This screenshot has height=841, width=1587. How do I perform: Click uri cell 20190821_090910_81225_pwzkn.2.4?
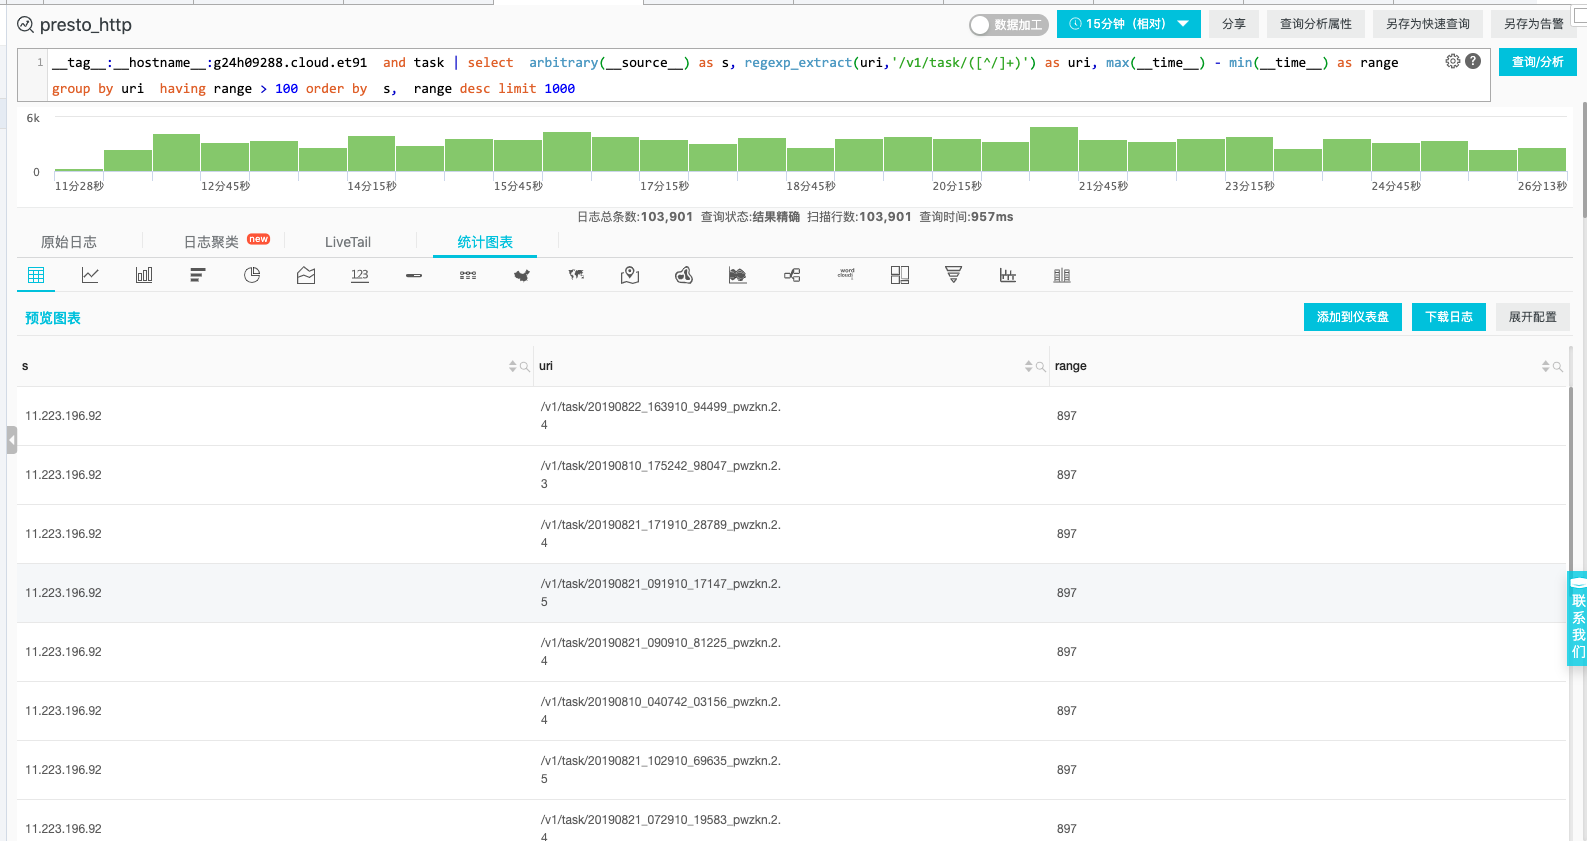click(661, 652)
